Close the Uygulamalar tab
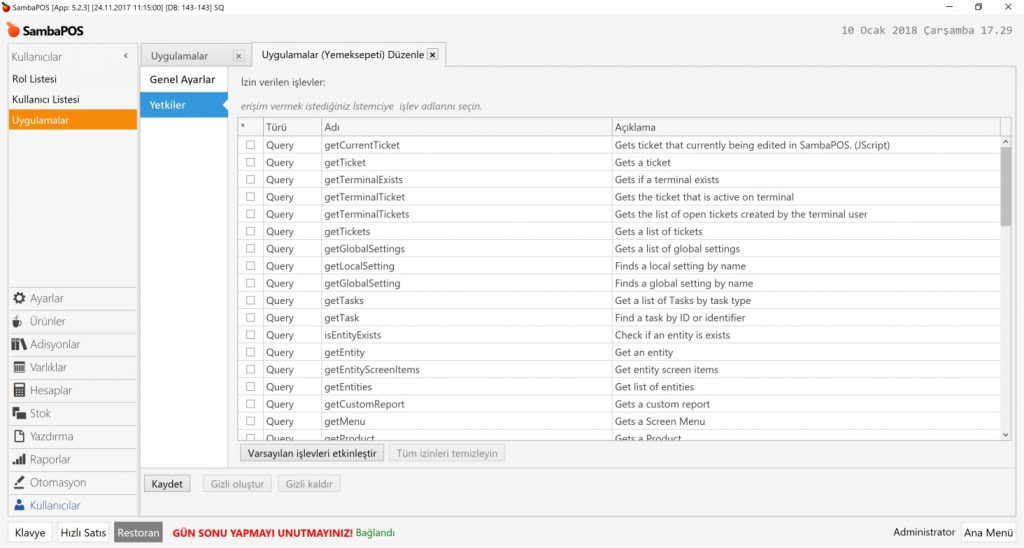The height and width of the screenshot is (548, 1024). click(x=238, y=56)
